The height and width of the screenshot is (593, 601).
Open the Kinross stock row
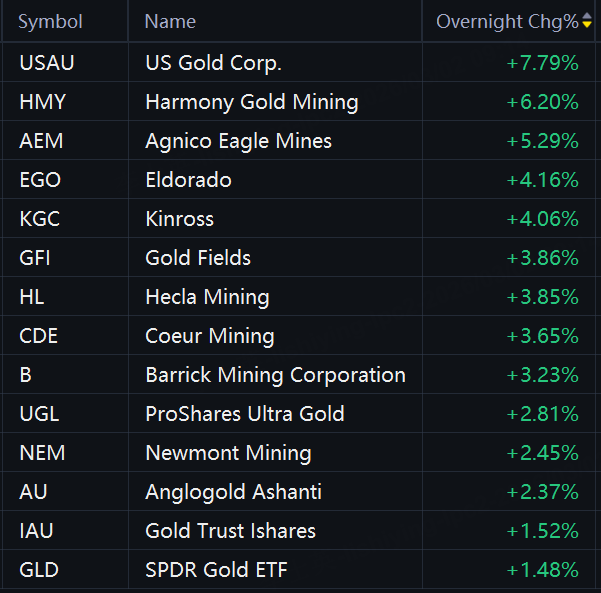pyautogui.click(x=179, y=219)
